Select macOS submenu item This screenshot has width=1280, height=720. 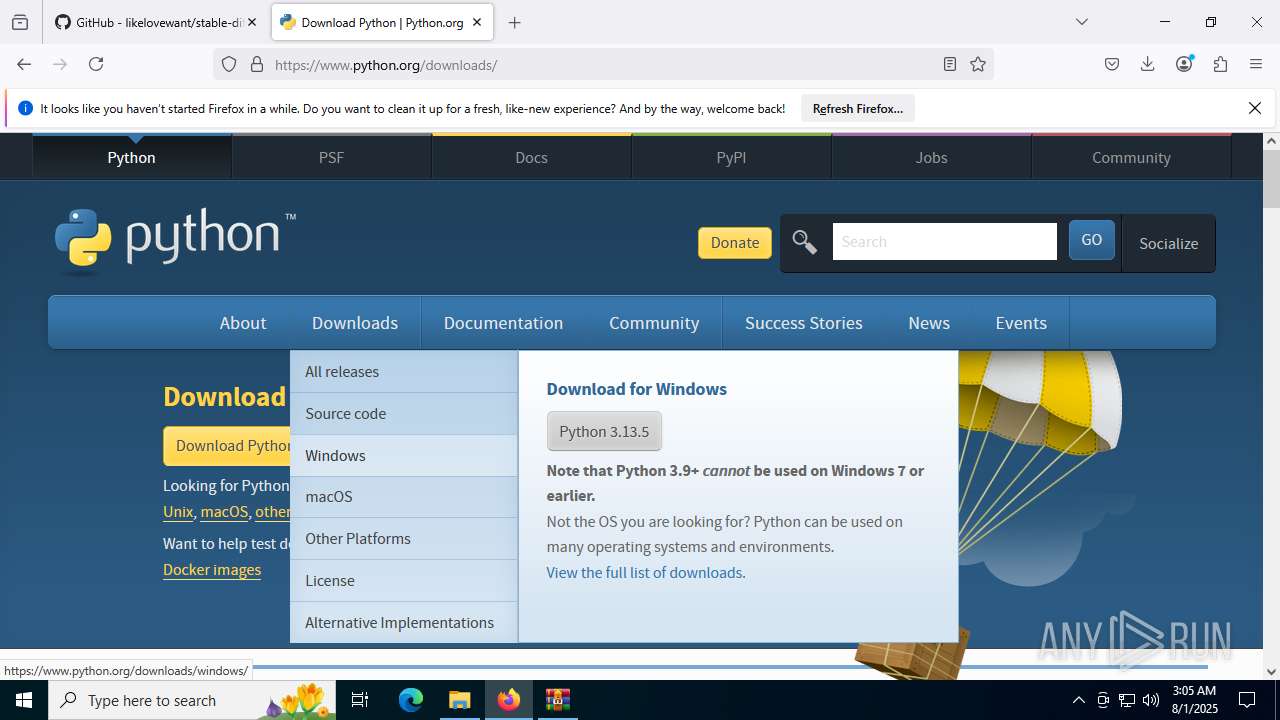[x=404, y=497]
